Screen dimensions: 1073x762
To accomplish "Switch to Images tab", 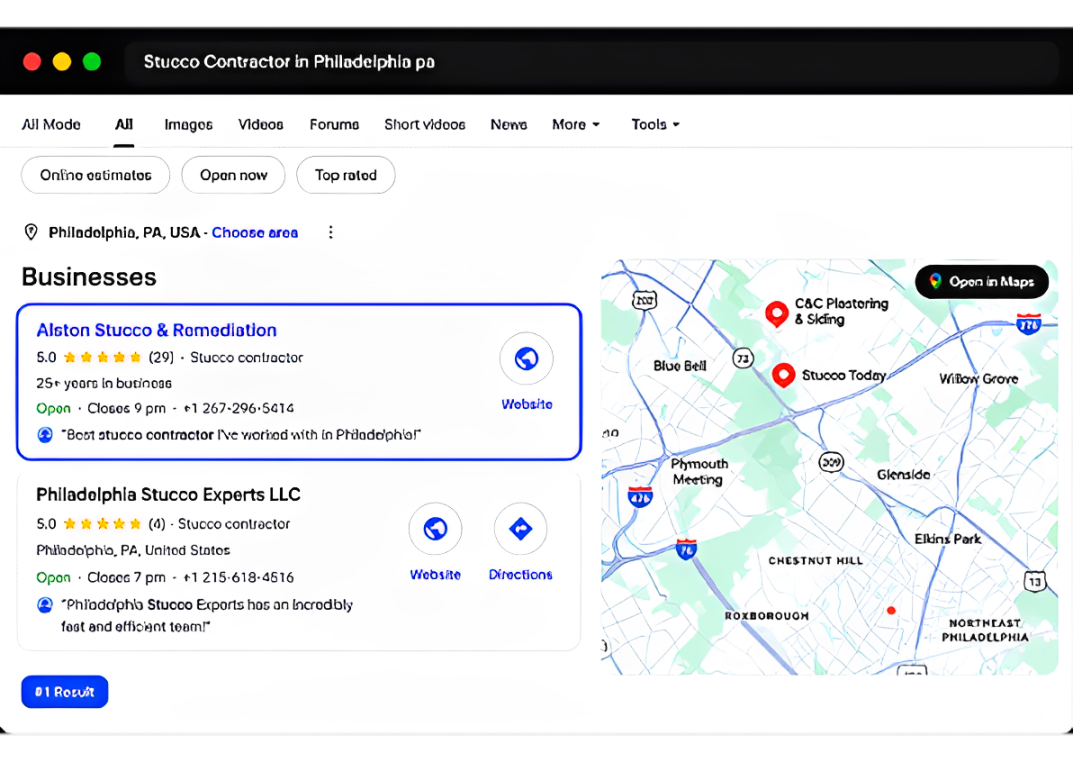I will (188, 124).
